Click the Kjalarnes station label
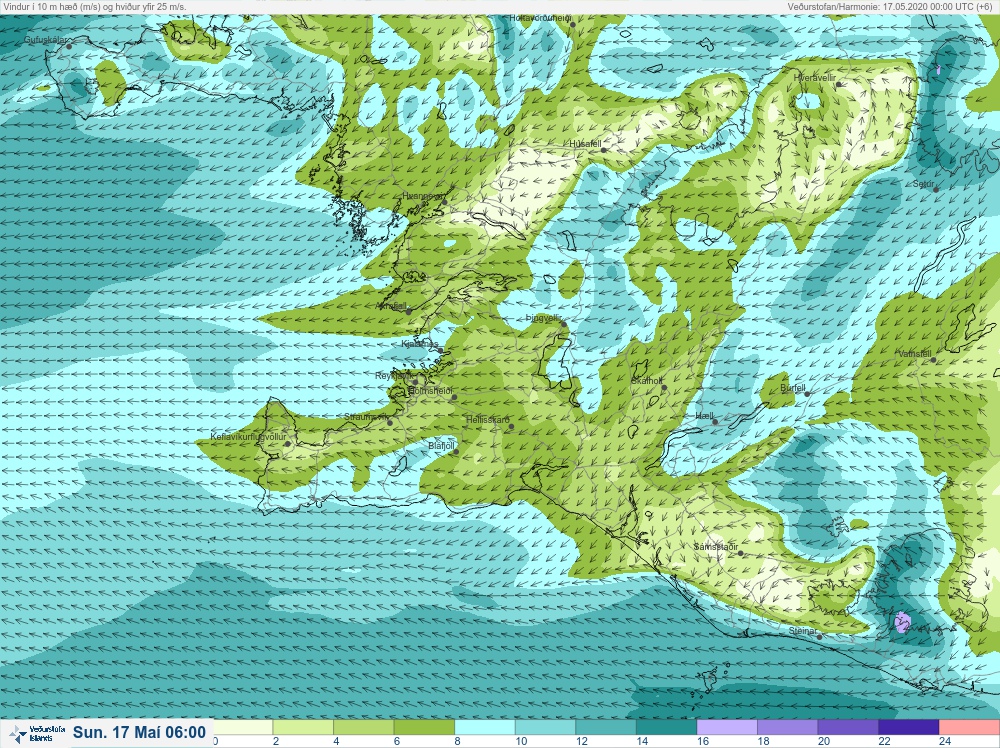This screenshot has height=748, width=1000. click(420, 344)
